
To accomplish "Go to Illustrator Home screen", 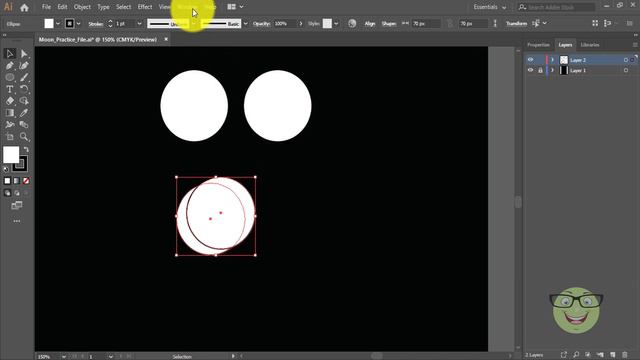I will 24,7.
